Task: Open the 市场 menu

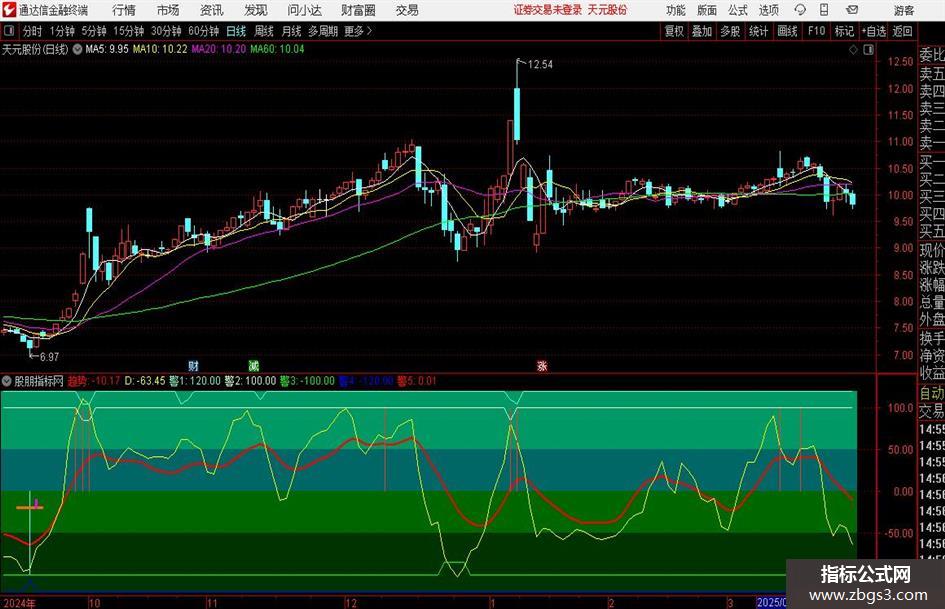Action: coord(168,10)
